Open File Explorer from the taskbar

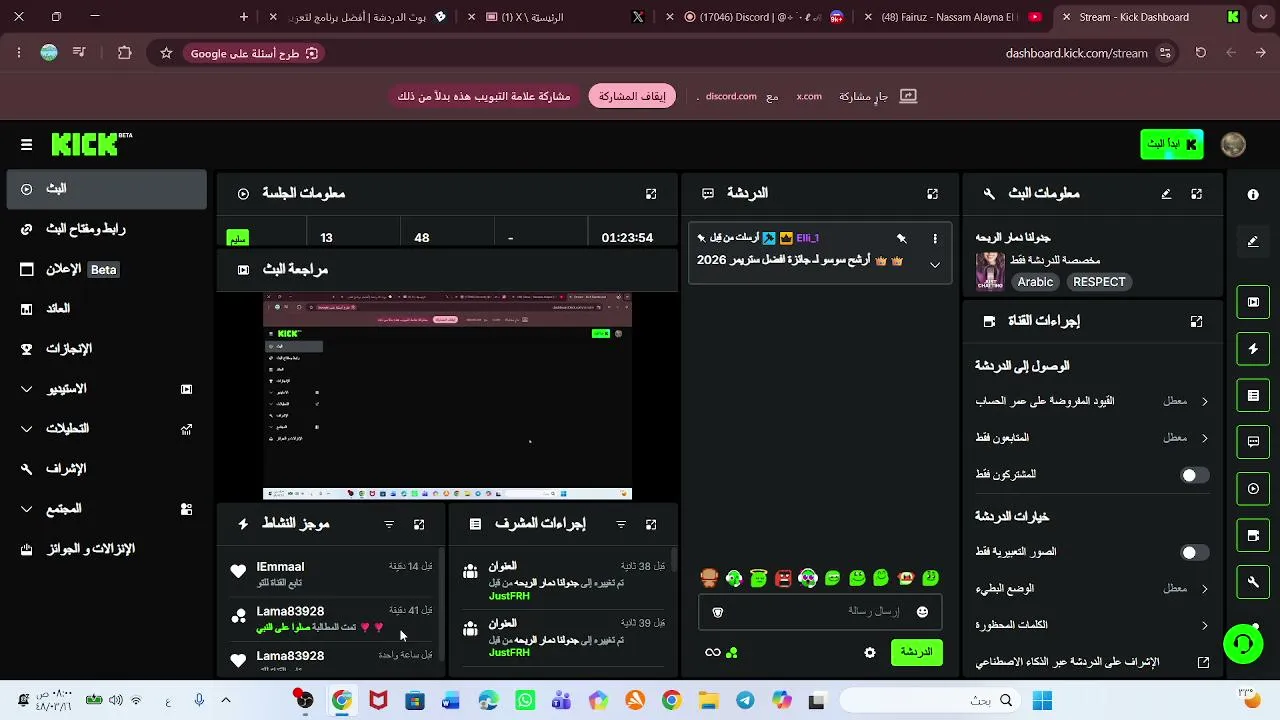[x=708, y=701]
